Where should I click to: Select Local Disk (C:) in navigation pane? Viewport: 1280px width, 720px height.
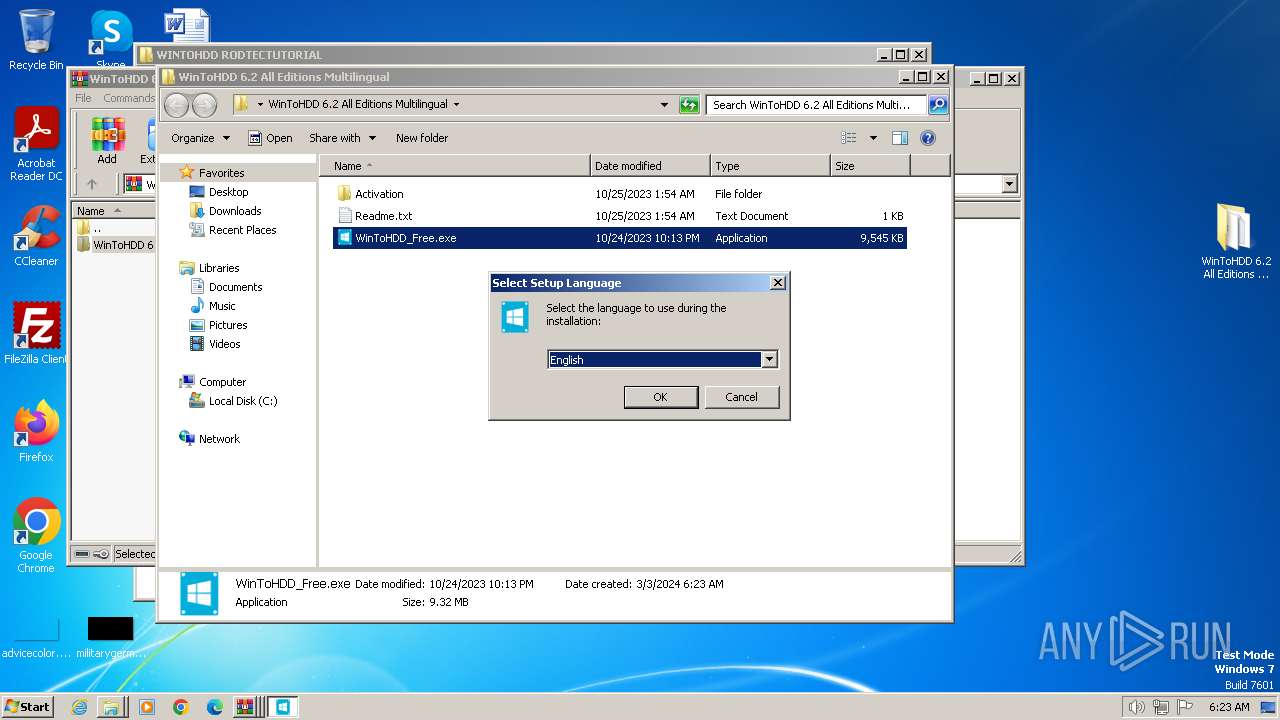point(243,401)
